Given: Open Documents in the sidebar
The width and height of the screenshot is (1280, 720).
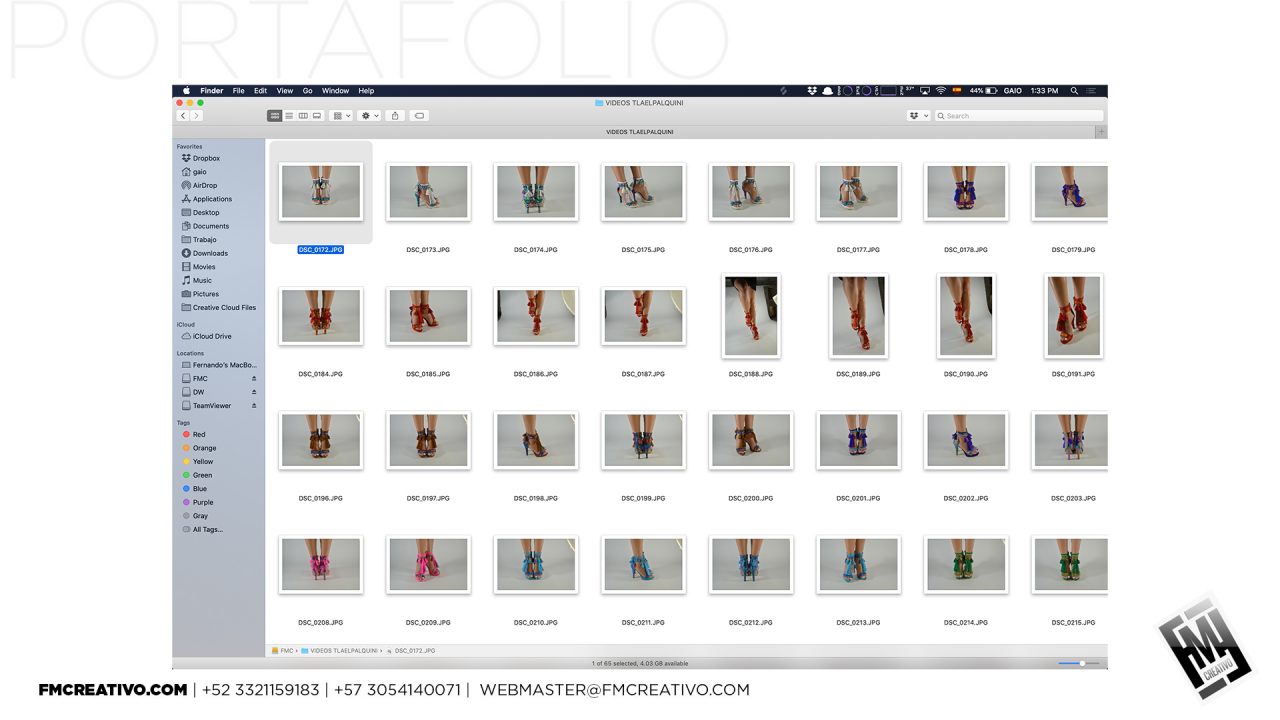Looking at the screenshot, I should tap(206, 226).
